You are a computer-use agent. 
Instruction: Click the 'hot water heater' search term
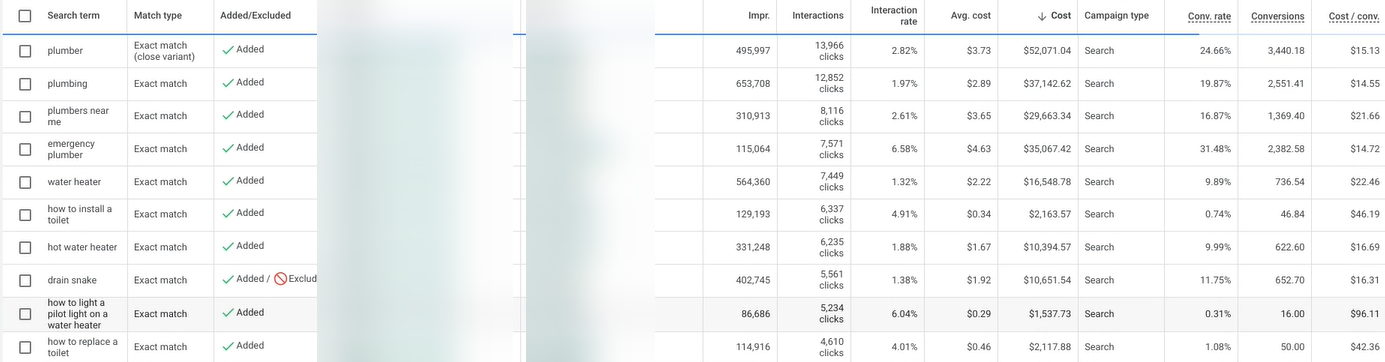point(82,247)
